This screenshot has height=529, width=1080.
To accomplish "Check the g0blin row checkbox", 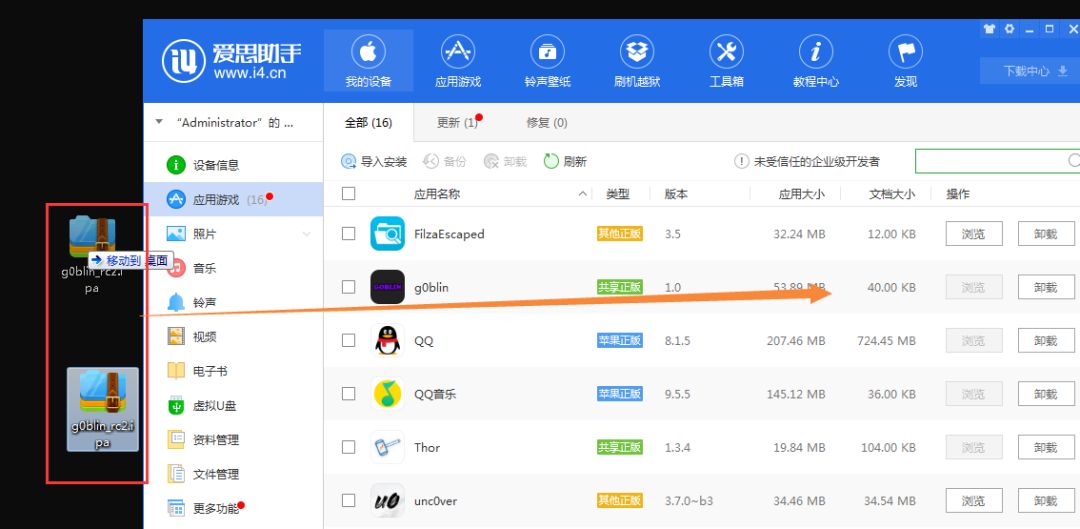I will point(349,287).
